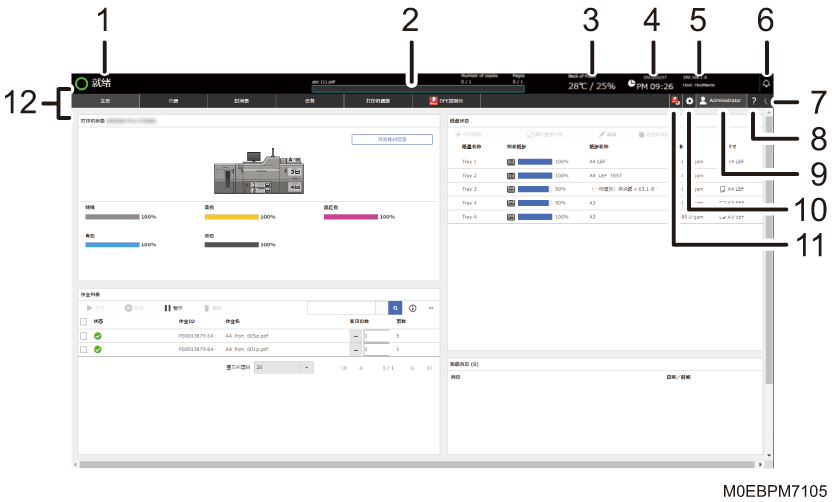Expand the items-per-page dropdown showing 20
The width and height of the screenshot is (832, 502).
(284, 367)
